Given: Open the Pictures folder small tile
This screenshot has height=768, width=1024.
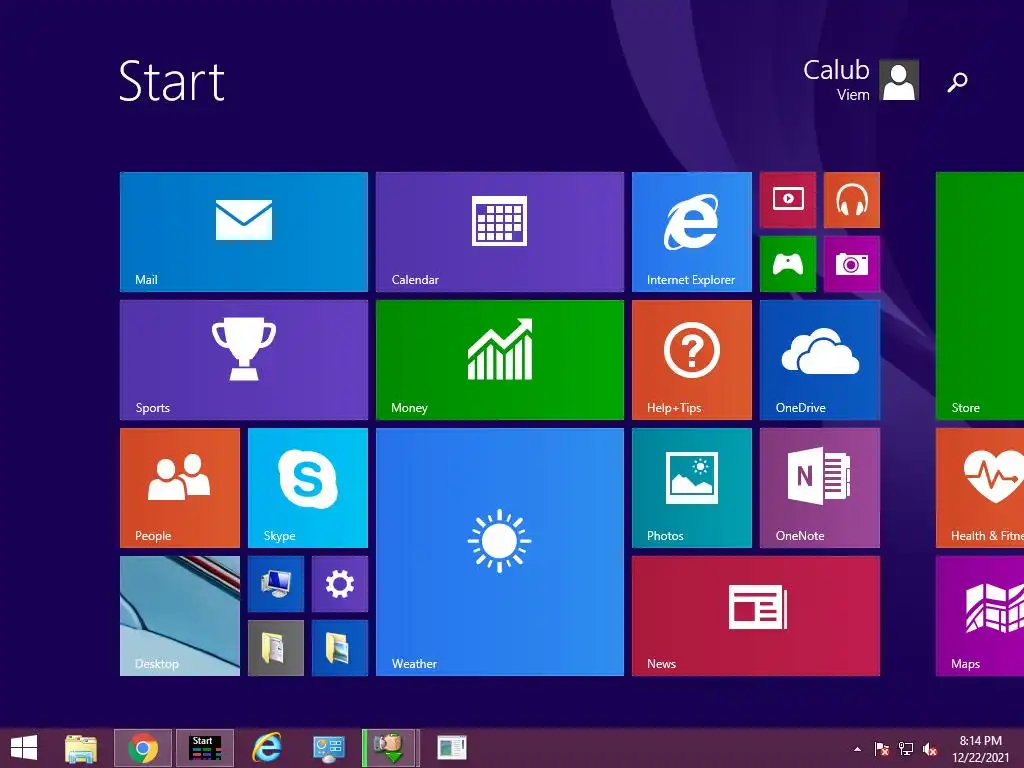Looking at the screenshot, I should coord(340,648).
